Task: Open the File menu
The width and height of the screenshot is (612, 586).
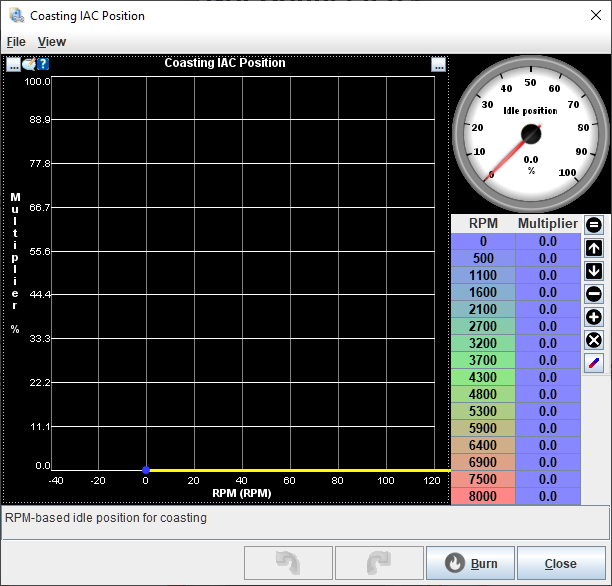Action: [x=16, y=42]
